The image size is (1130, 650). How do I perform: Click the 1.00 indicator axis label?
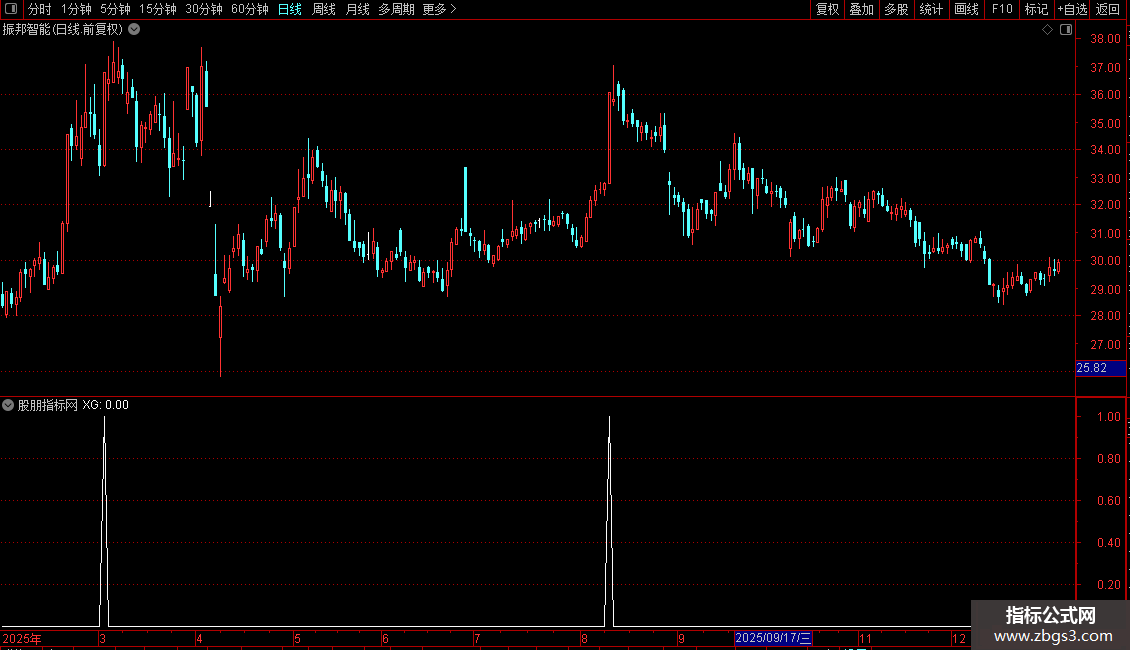(1108, 417)
